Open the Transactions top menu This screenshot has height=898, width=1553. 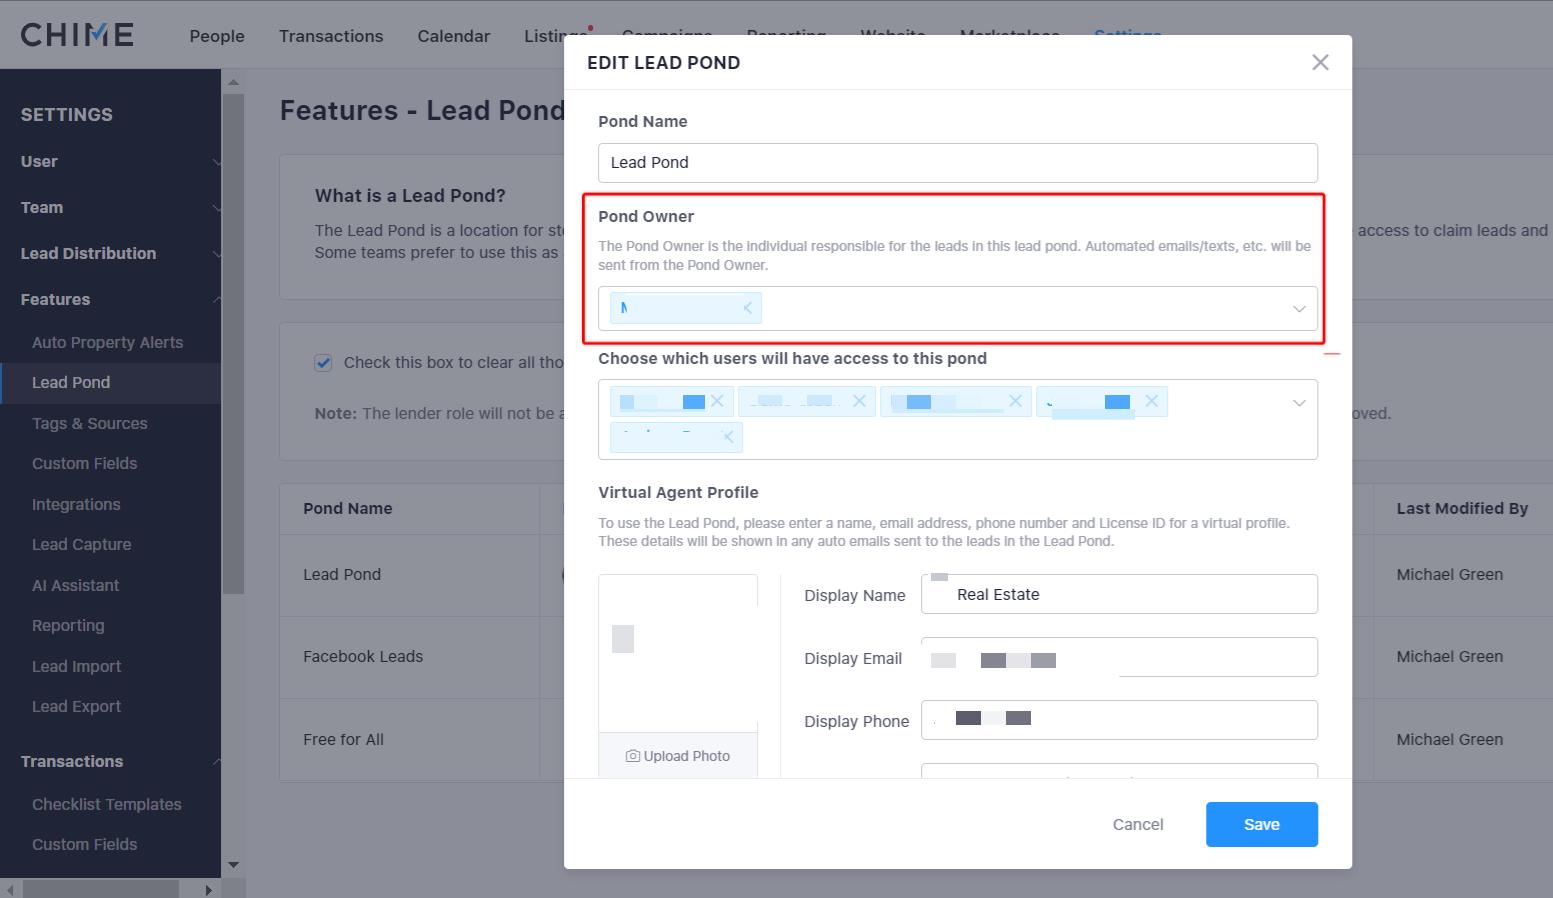pos(331,36)
